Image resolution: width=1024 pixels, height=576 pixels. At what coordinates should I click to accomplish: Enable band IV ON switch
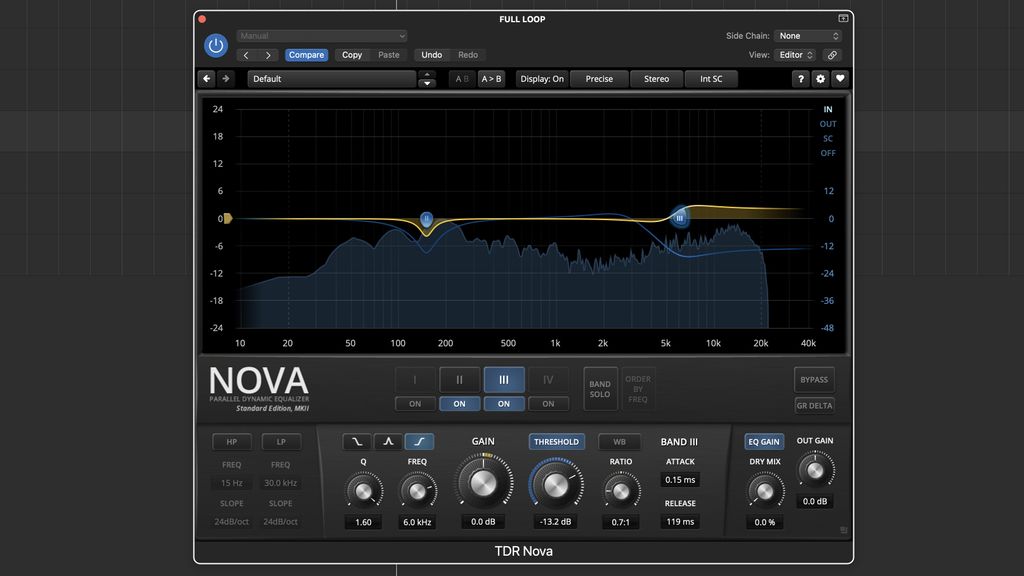pos(548,404)
